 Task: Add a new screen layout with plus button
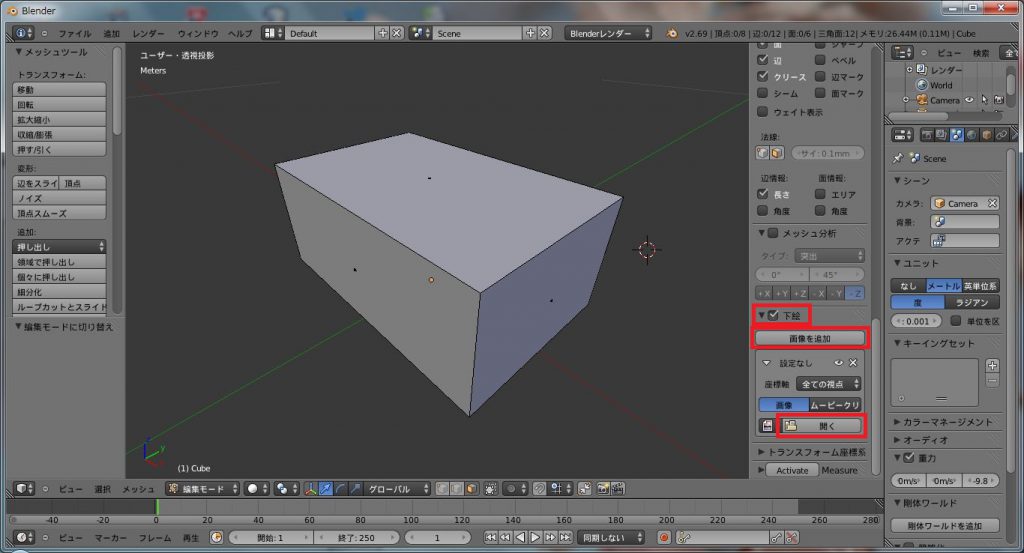(383, 33)
